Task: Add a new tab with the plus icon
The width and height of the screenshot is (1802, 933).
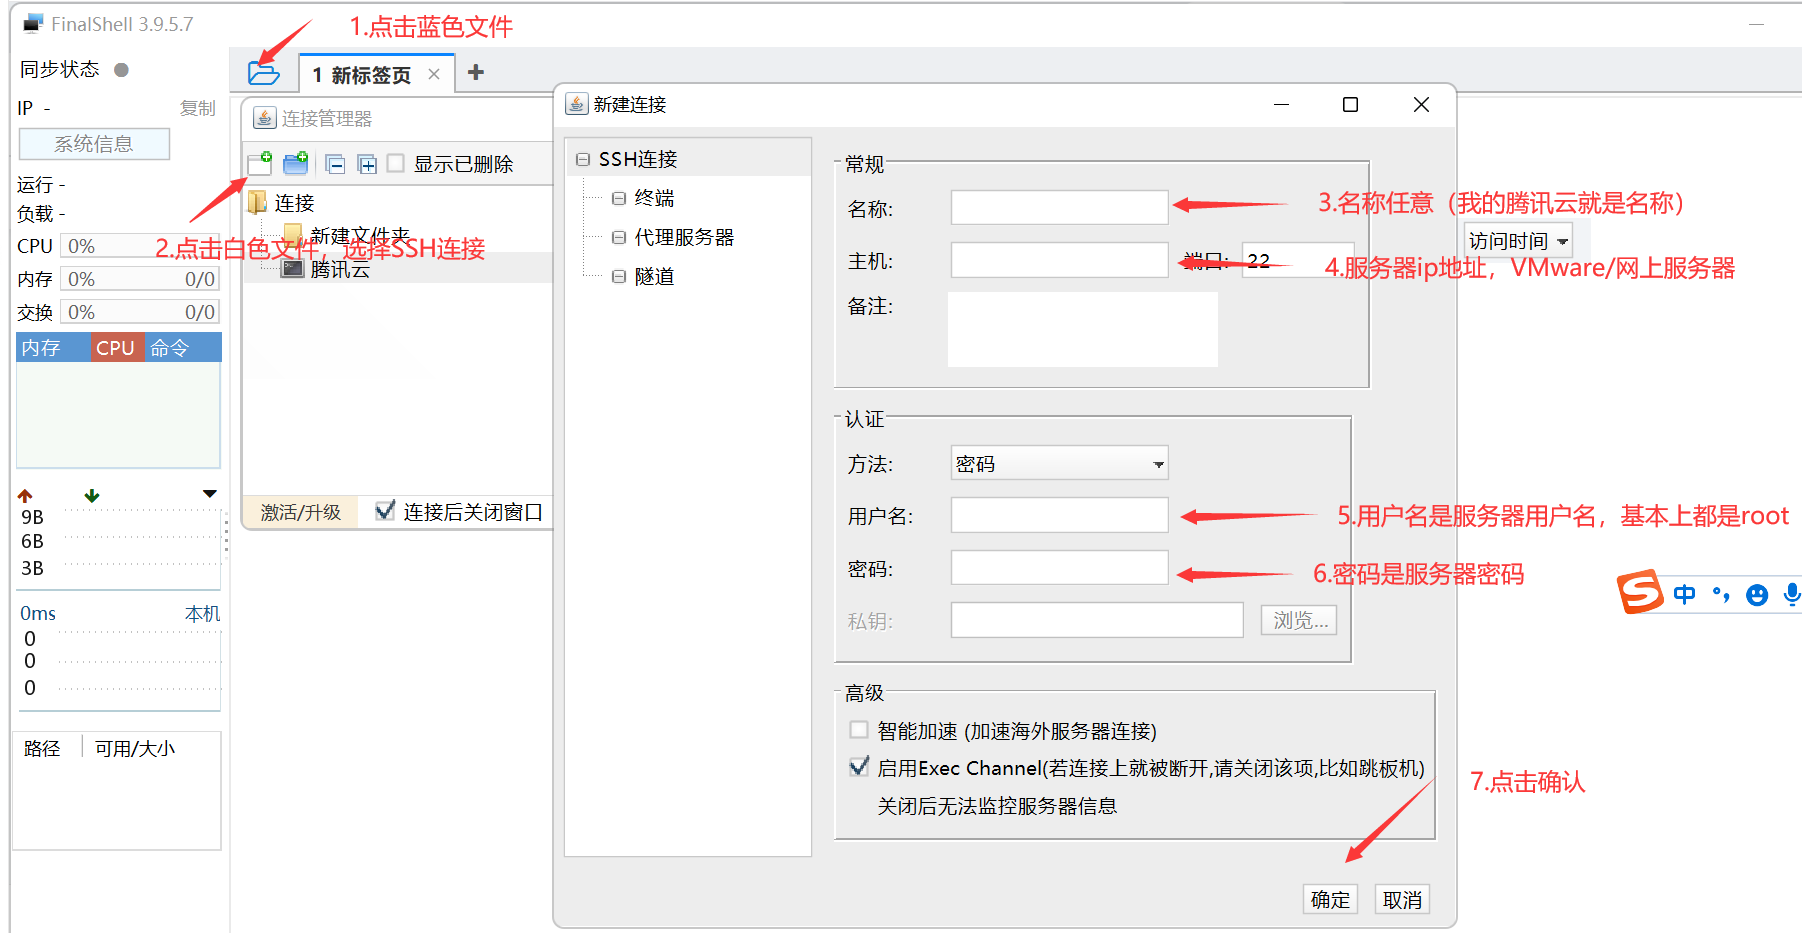Action: [476, 72]
